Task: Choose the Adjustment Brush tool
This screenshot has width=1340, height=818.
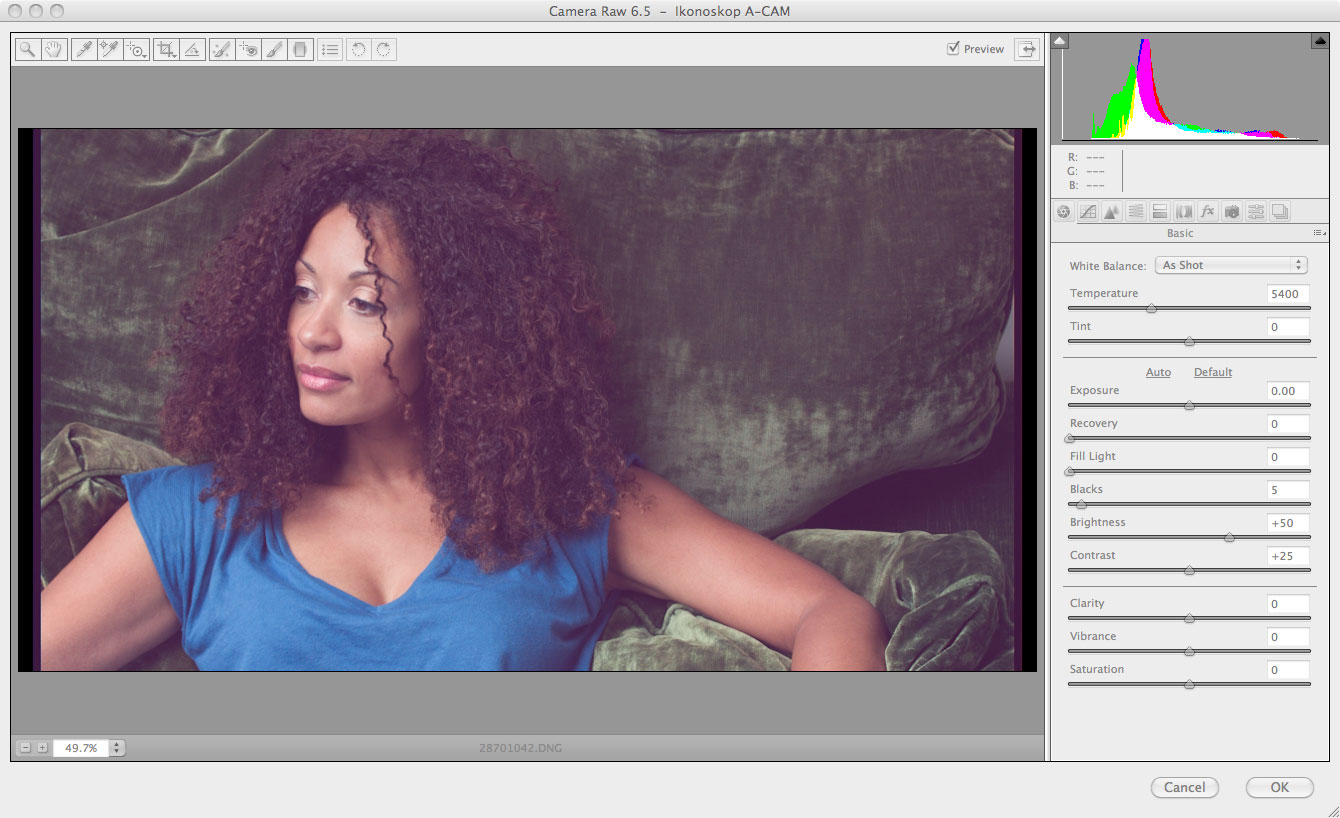Action: click(x=274, y=49)
